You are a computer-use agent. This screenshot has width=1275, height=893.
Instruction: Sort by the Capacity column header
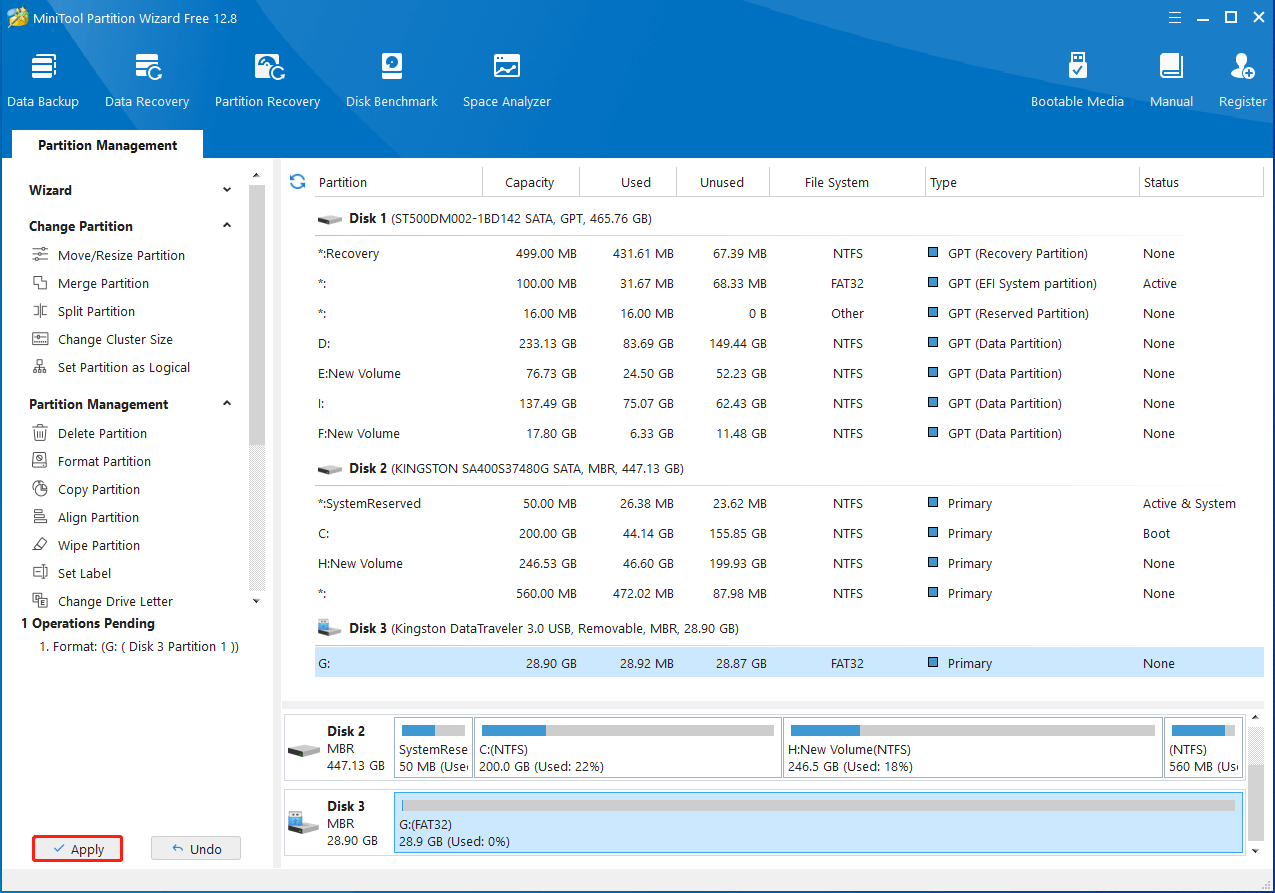[530, 182]
